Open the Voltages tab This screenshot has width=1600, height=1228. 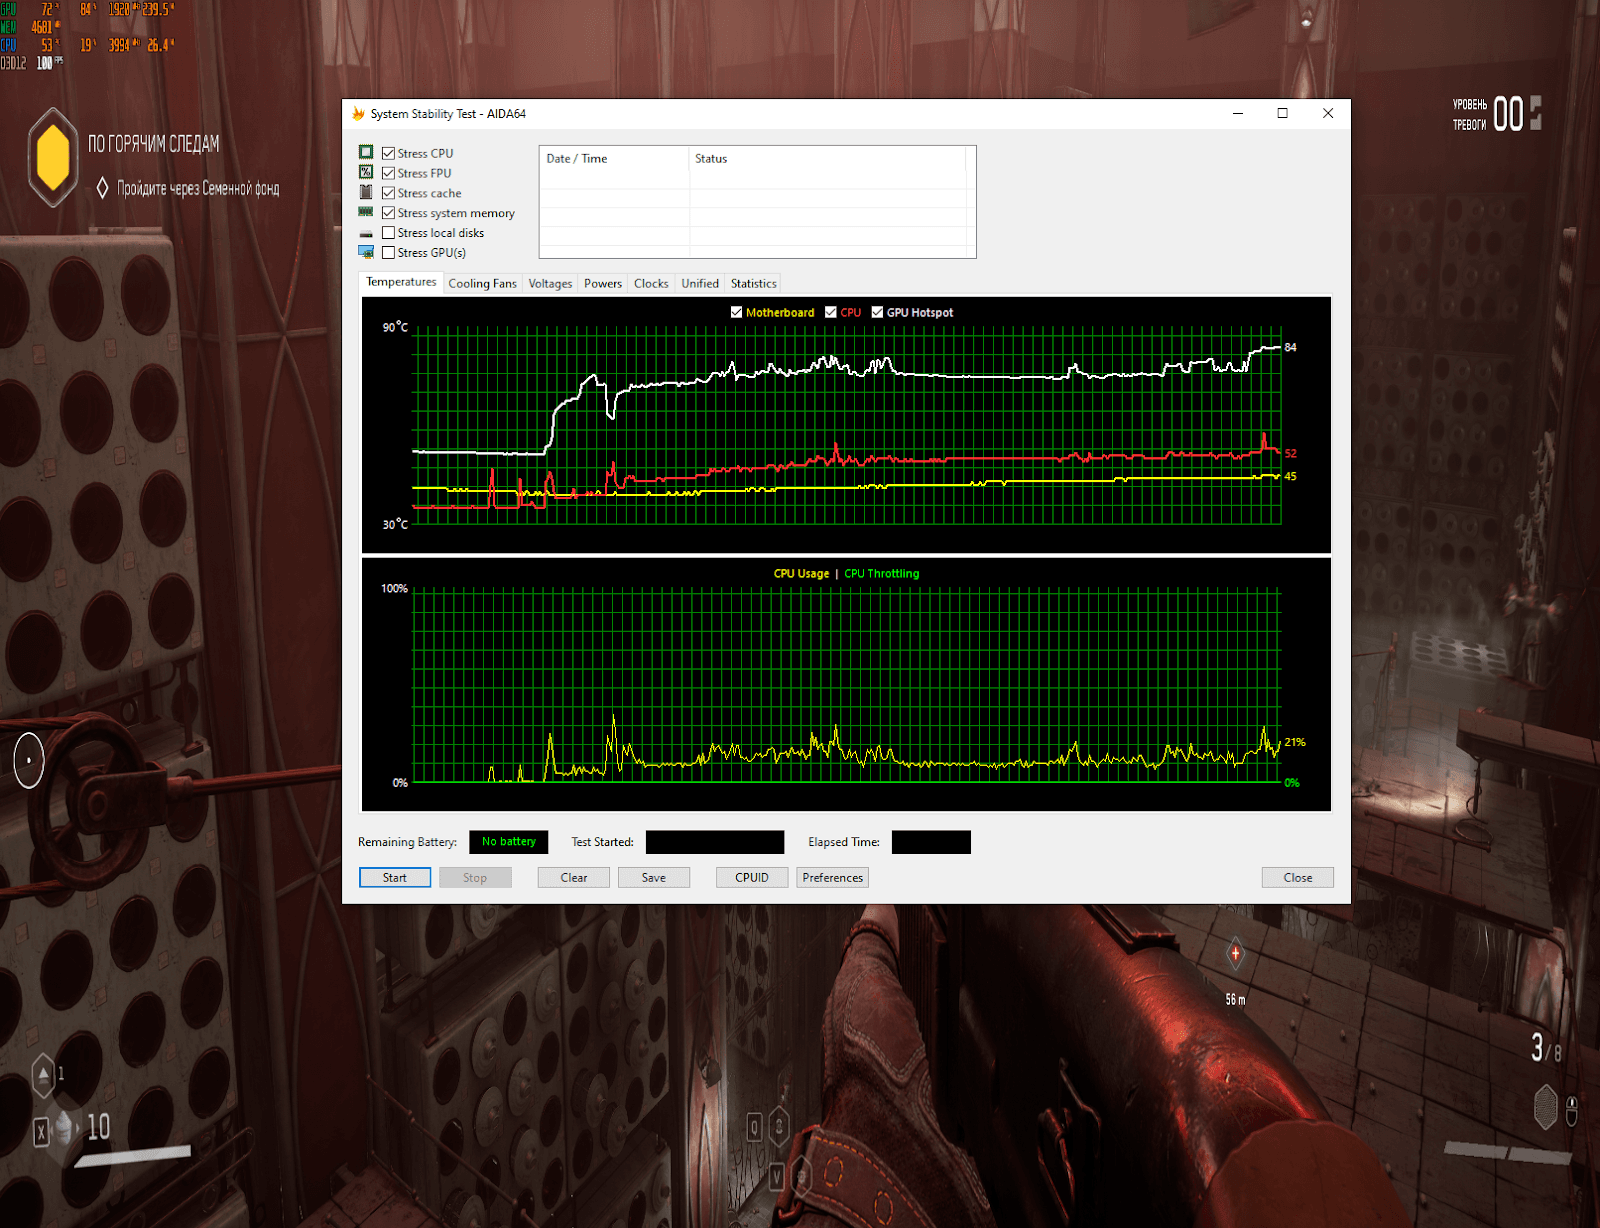click(x=550, y=284)
